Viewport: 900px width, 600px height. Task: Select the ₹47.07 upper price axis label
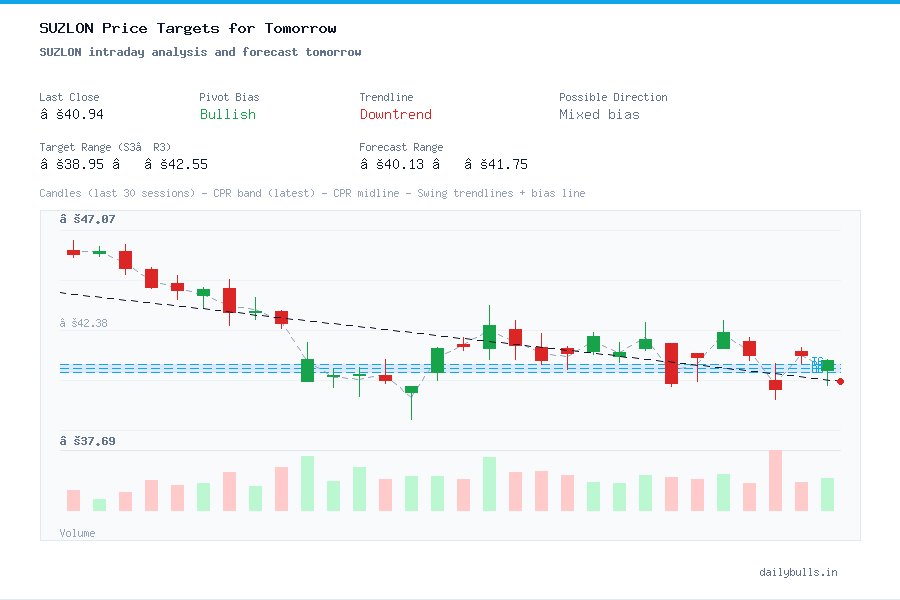point(90,218)
